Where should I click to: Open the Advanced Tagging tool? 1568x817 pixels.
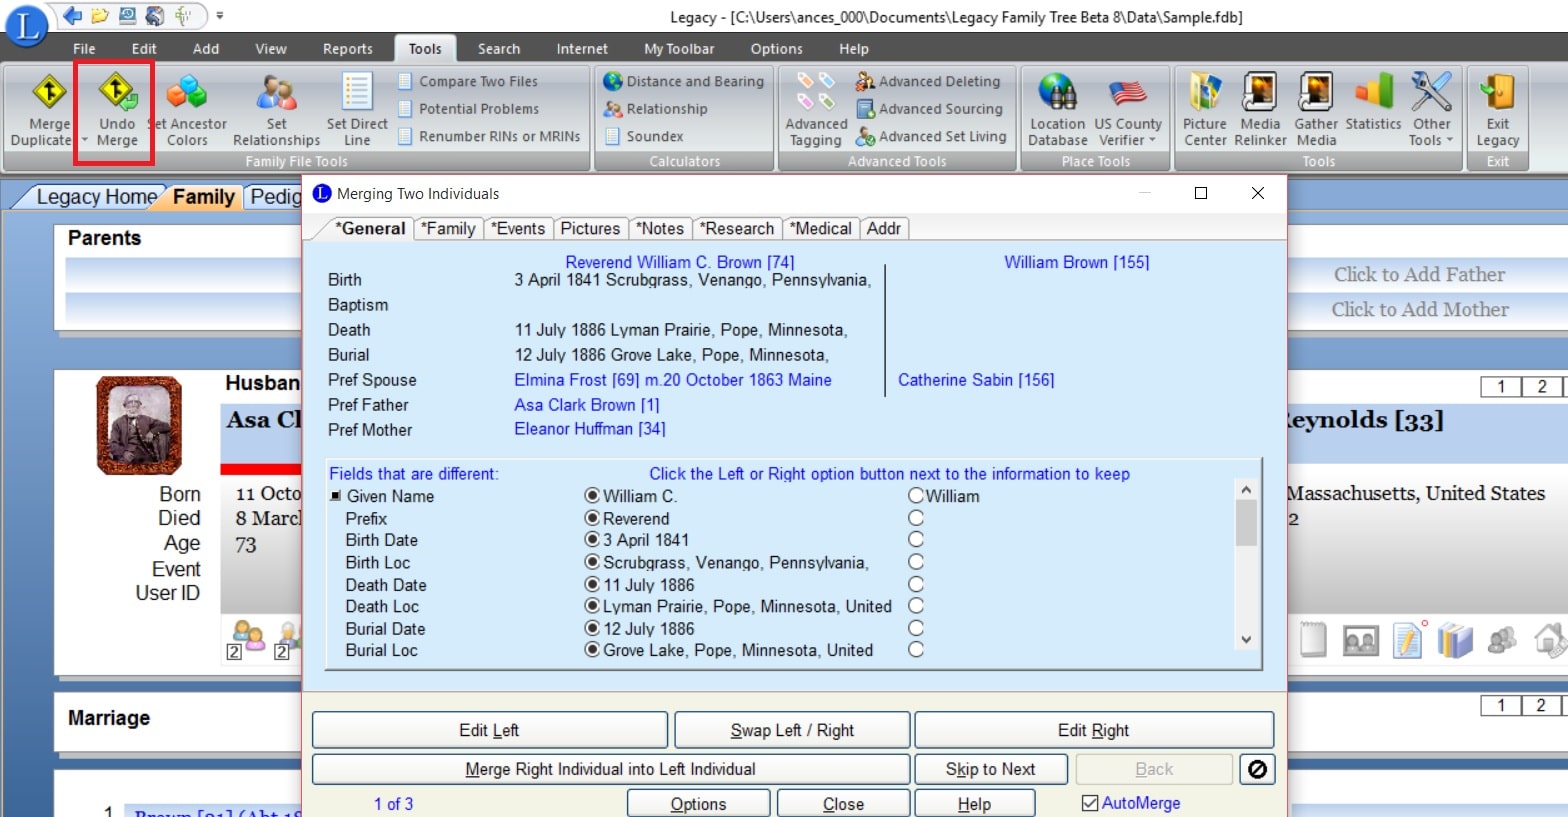[x=816, y=110]
